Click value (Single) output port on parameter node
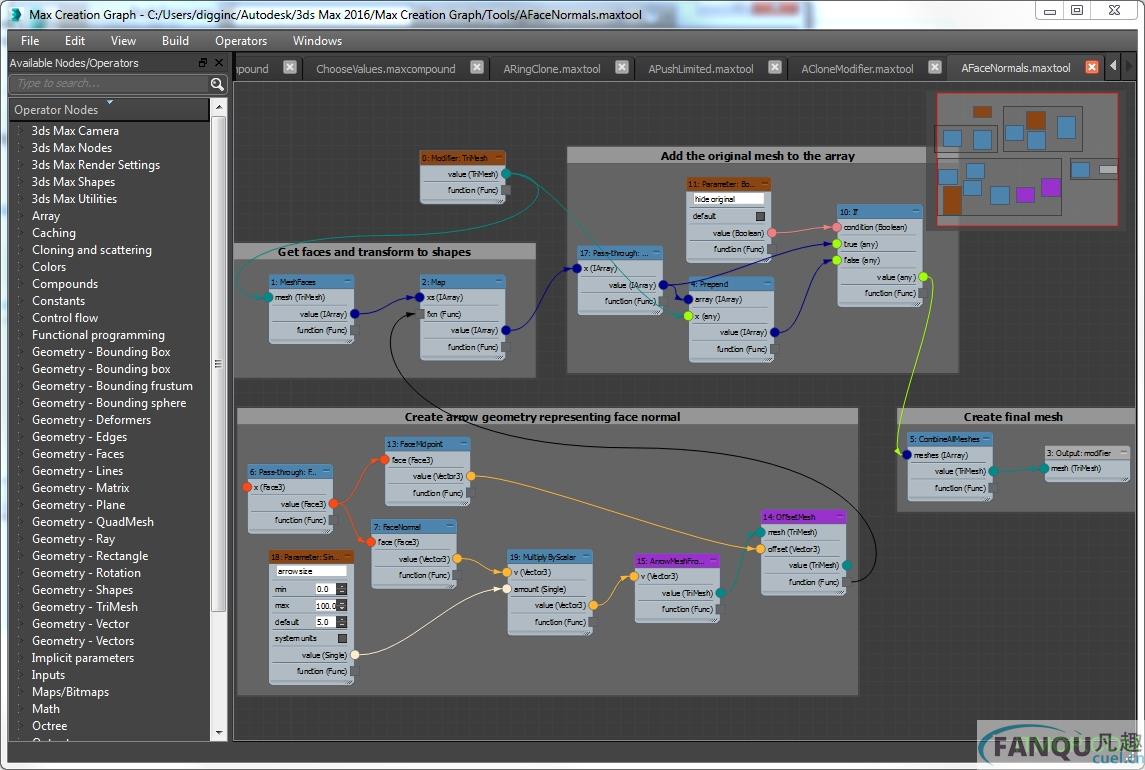The image size is (1145, 770). click(355, 655)
